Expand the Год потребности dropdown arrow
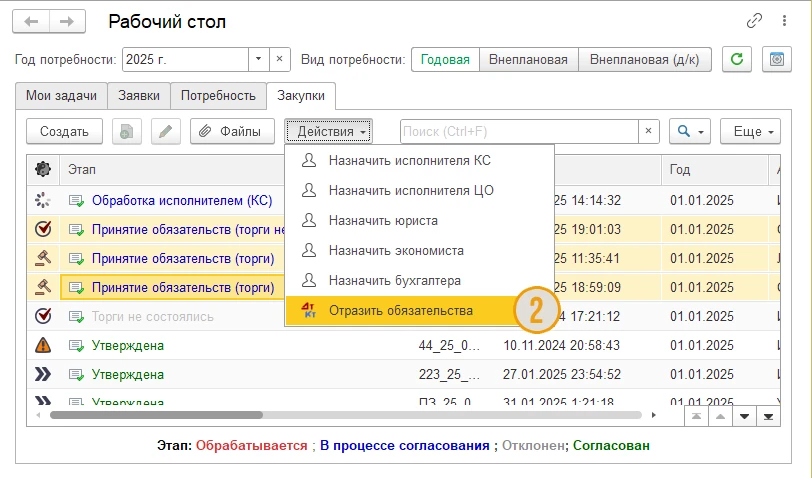Viewport: 812px width, 478px height. tap(258, 59)
